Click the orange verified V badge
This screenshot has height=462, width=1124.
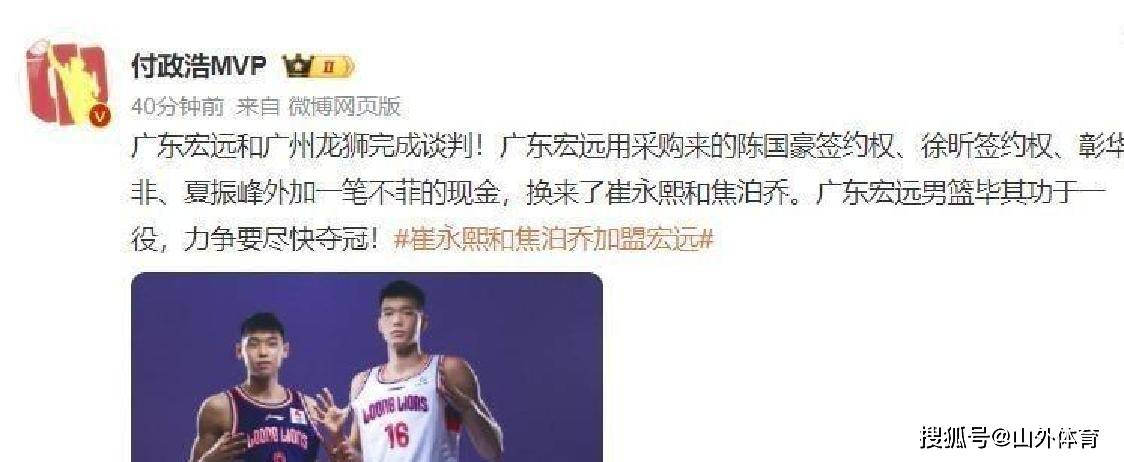click(100, 115)
